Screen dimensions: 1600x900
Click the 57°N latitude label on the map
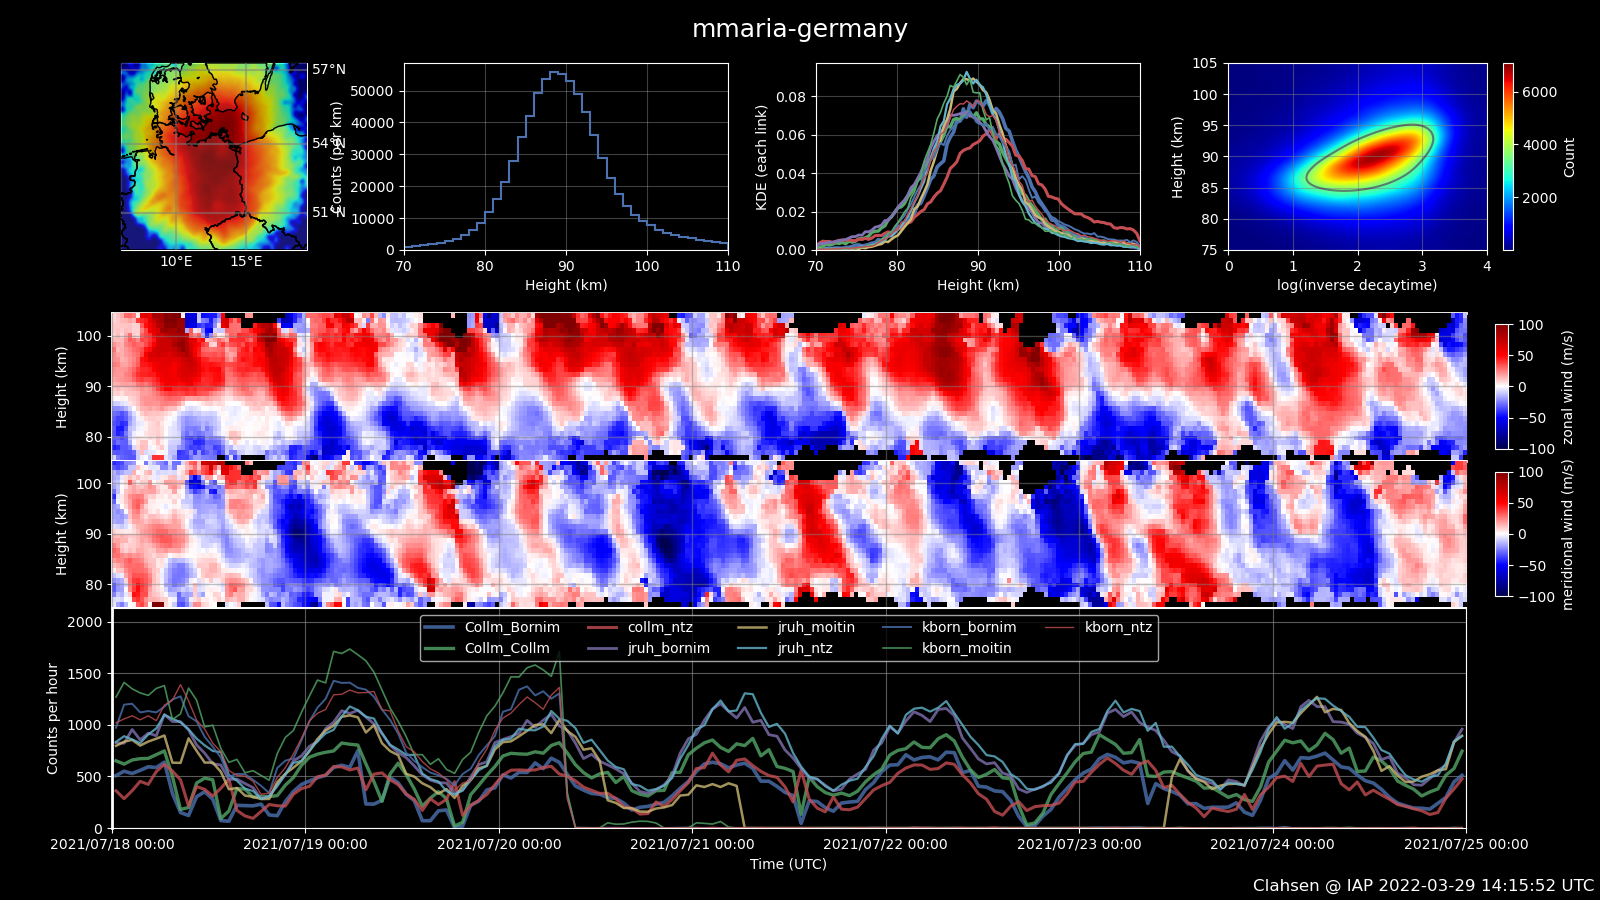tap(329, 69)
